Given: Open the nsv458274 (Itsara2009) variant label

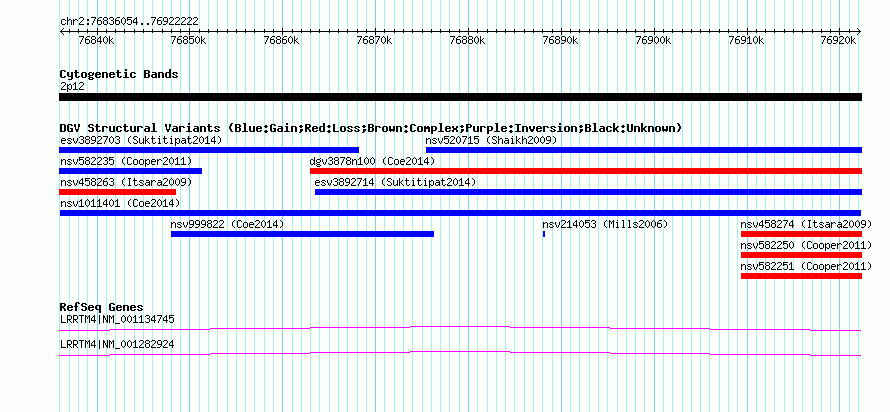Looking at the screenshot, I should pyautogui.click(x=806, y=224).
